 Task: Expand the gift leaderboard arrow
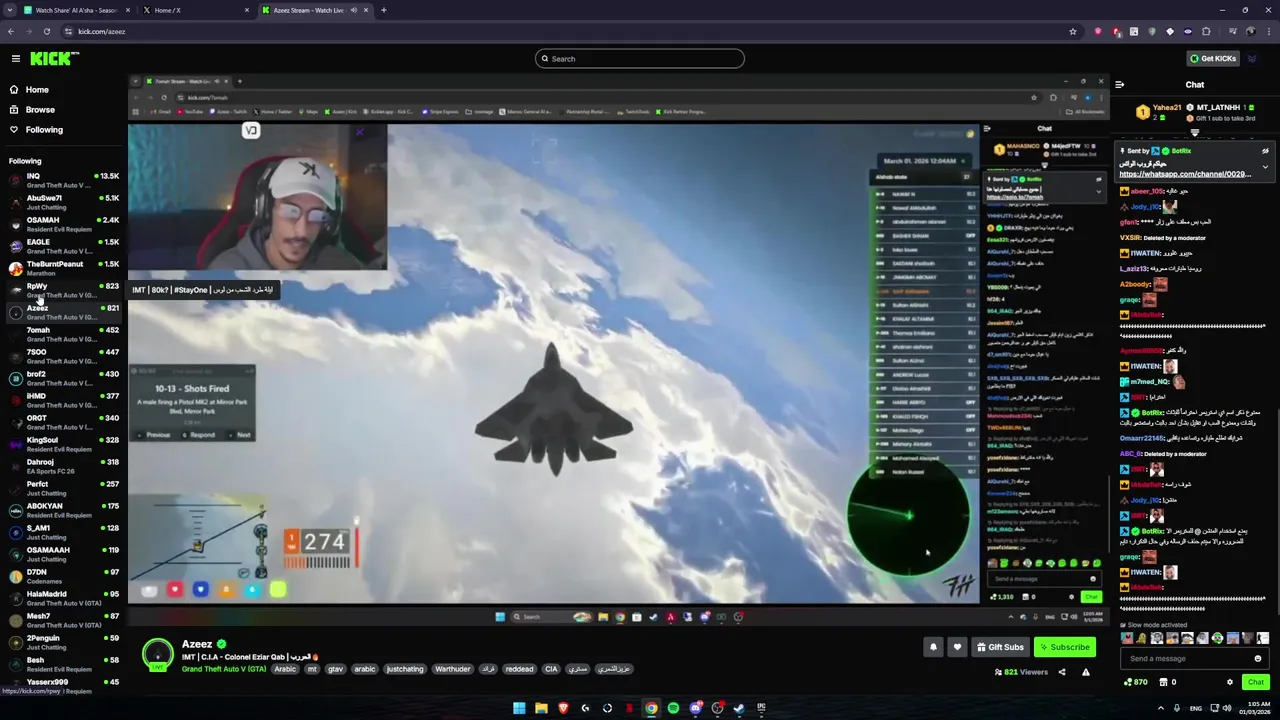pos(1195,133)
